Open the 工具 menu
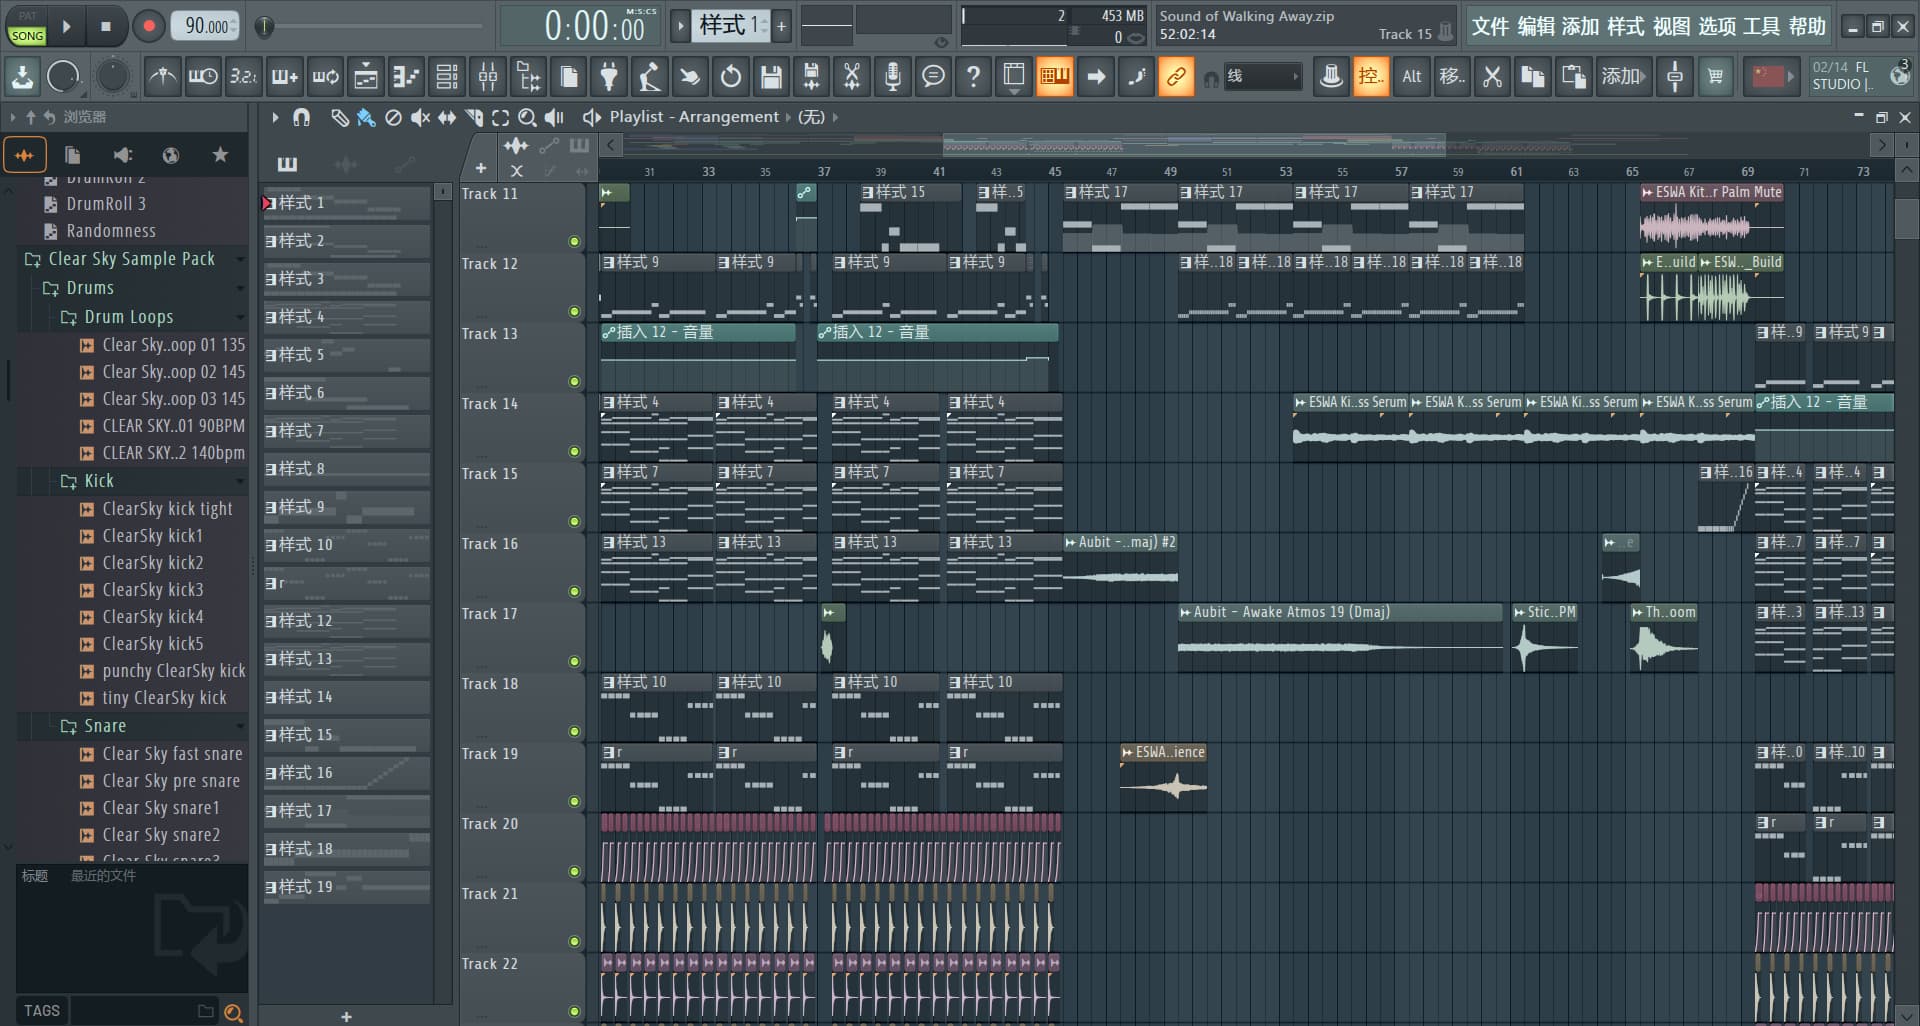 pos(1762,27)
